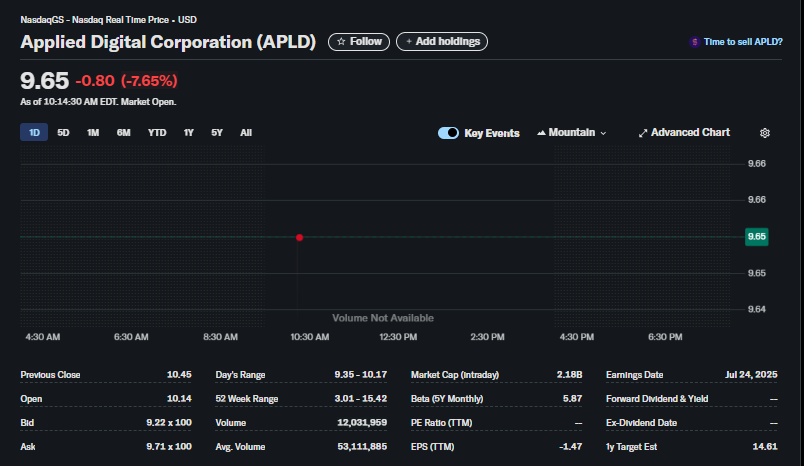Select the 5D range tab

63,132
